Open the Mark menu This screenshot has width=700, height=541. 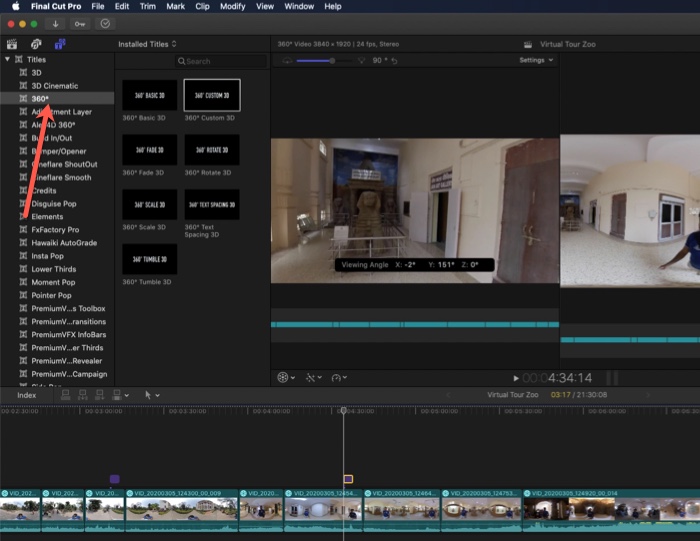pyautogui.click(x=175, y=6)
